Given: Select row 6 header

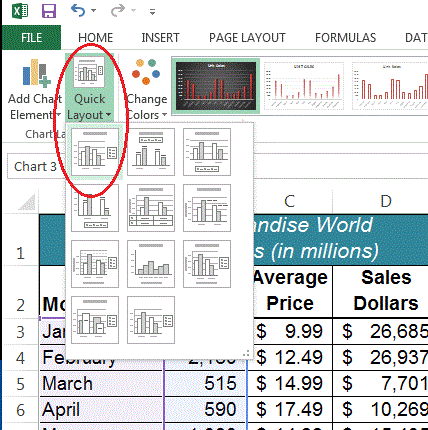Looking at the screenshot, I should pos(20,409).
